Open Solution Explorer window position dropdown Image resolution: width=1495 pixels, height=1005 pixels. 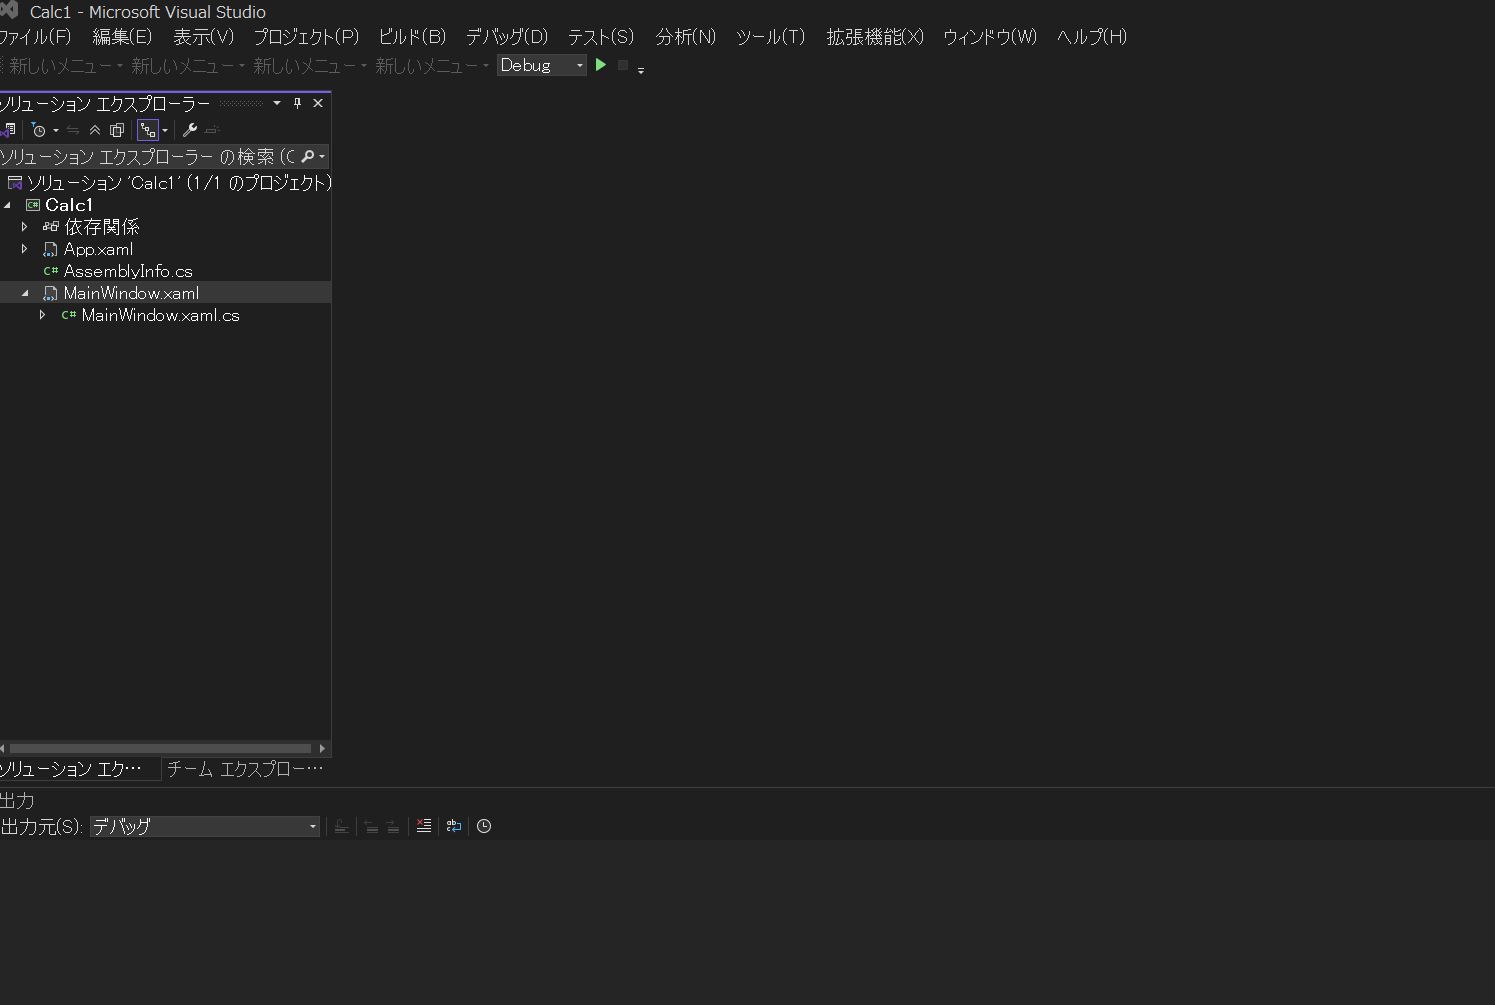pos(277,103)
